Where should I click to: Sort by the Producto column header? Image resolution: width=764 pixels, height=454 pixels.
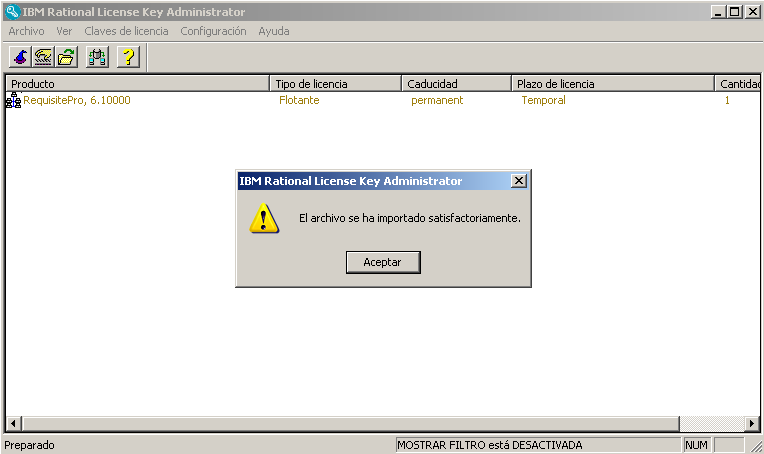138,84
